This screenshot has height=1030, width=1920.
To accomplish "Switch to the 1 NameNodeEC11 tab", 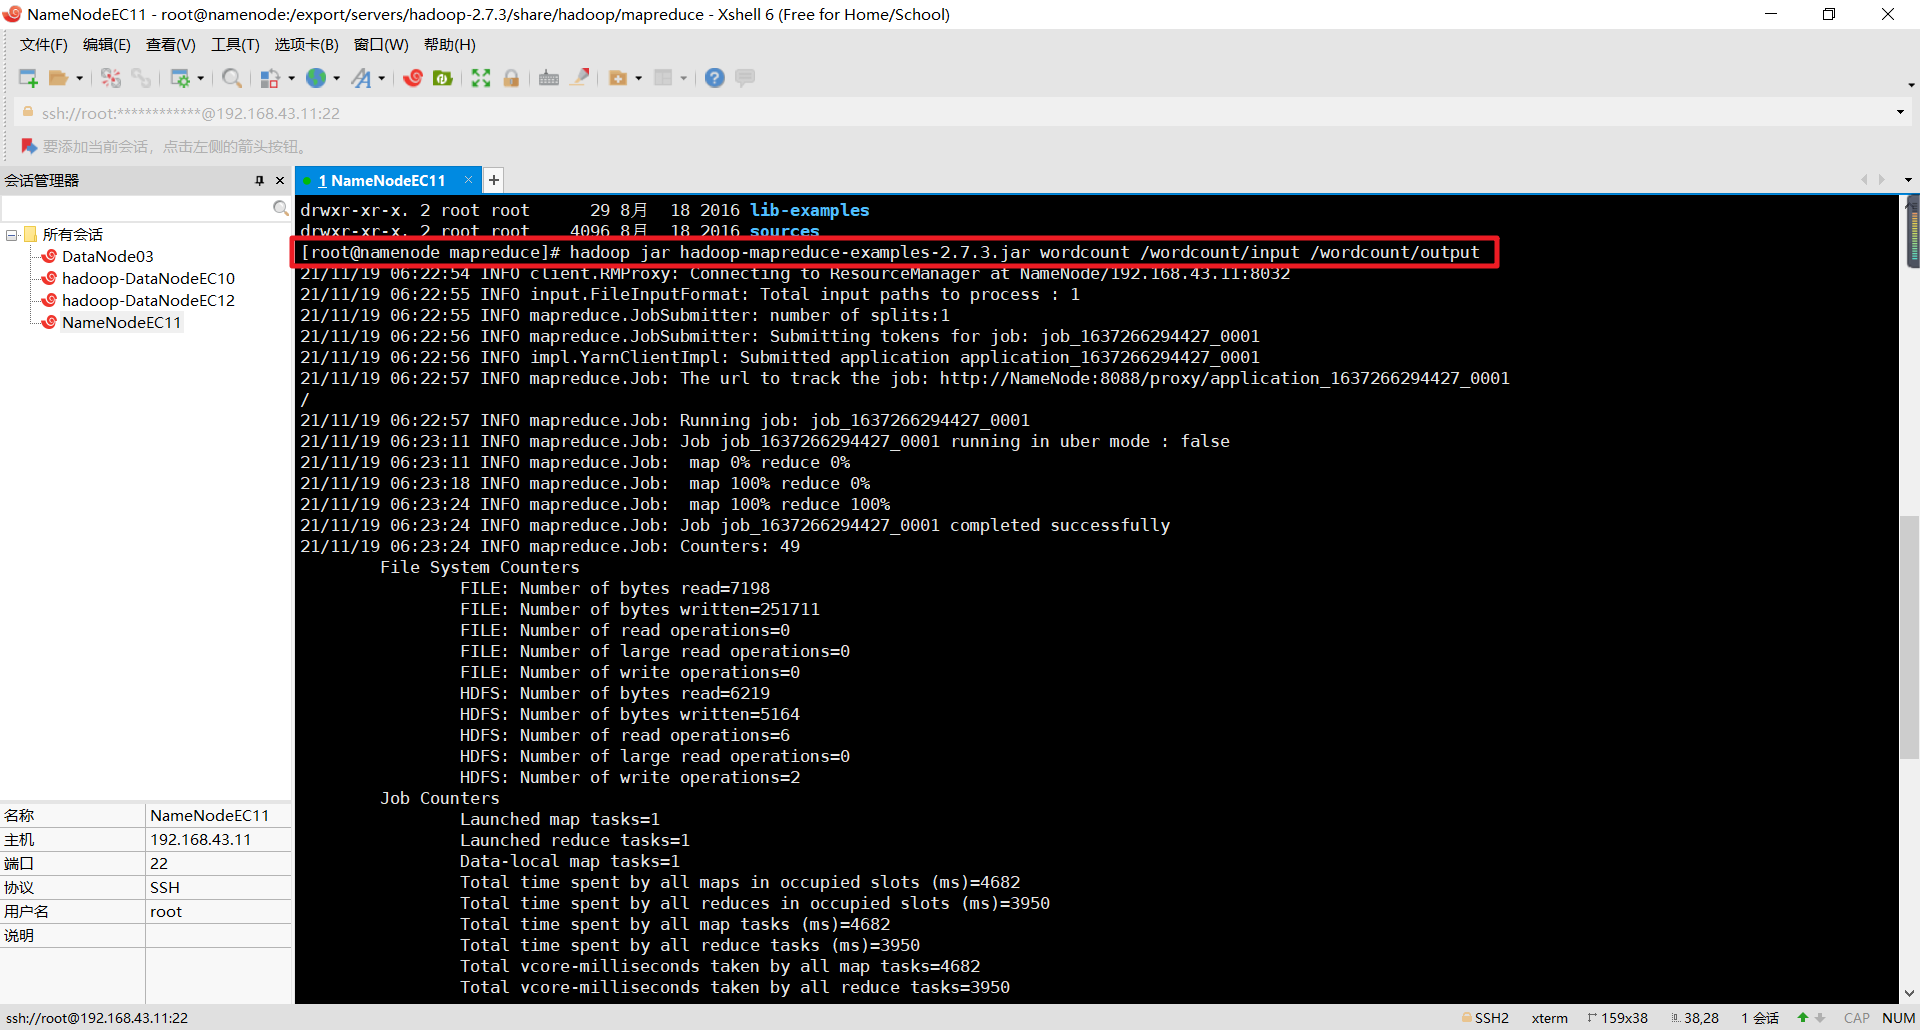I will [x=381, y=181].
